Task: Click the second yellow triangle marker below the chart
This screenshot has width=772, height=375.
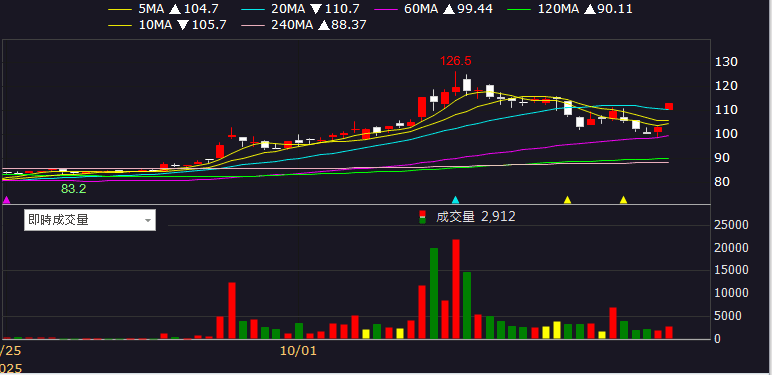Action: point(623,200)
